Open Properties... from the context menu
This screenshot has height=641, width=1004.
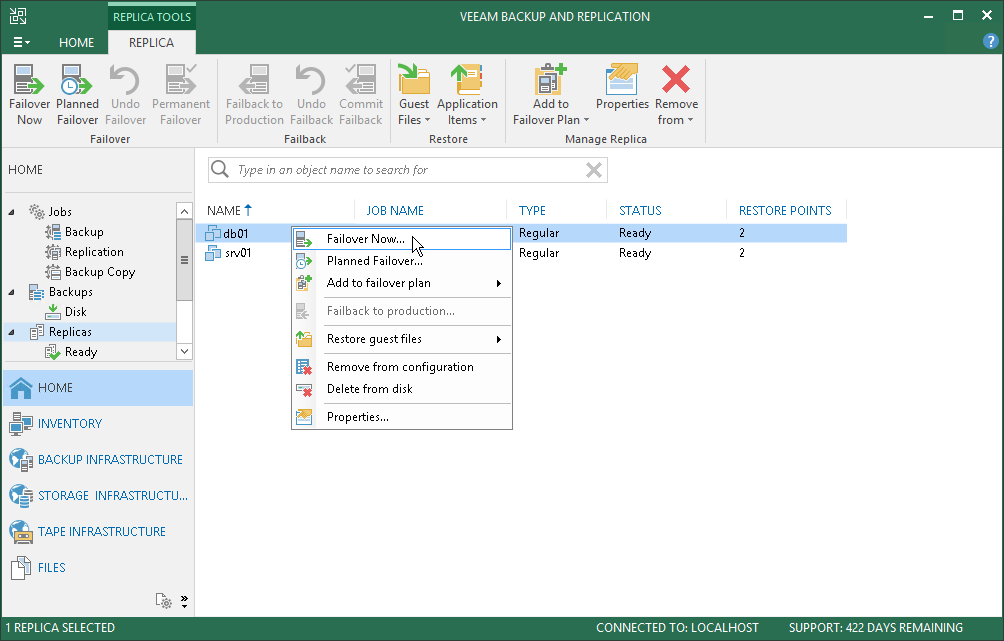(401, 417)
